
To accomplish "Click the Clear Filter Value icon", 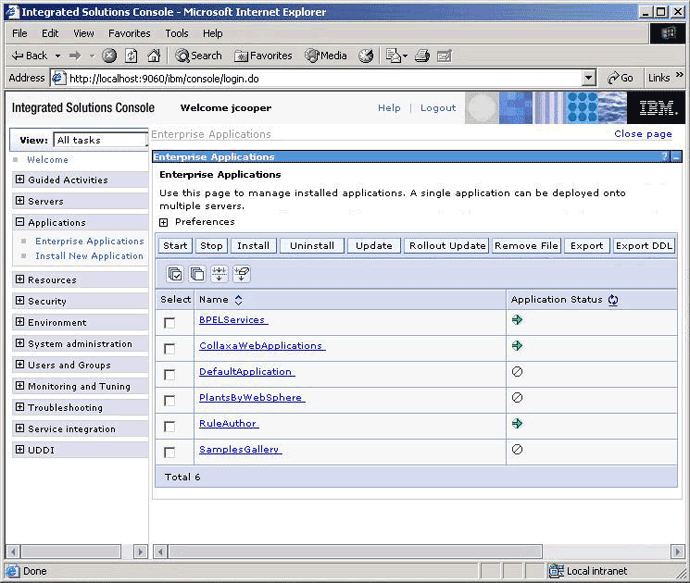I will point(241,273).
